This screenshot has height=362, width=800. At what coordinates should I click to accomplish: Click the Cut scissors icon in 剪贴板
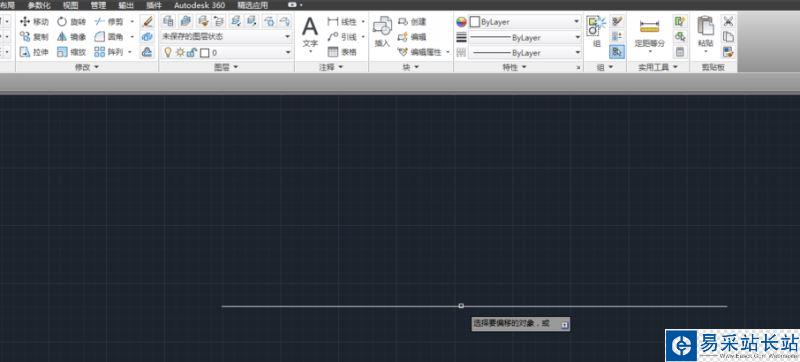click(x=728, y=21)
